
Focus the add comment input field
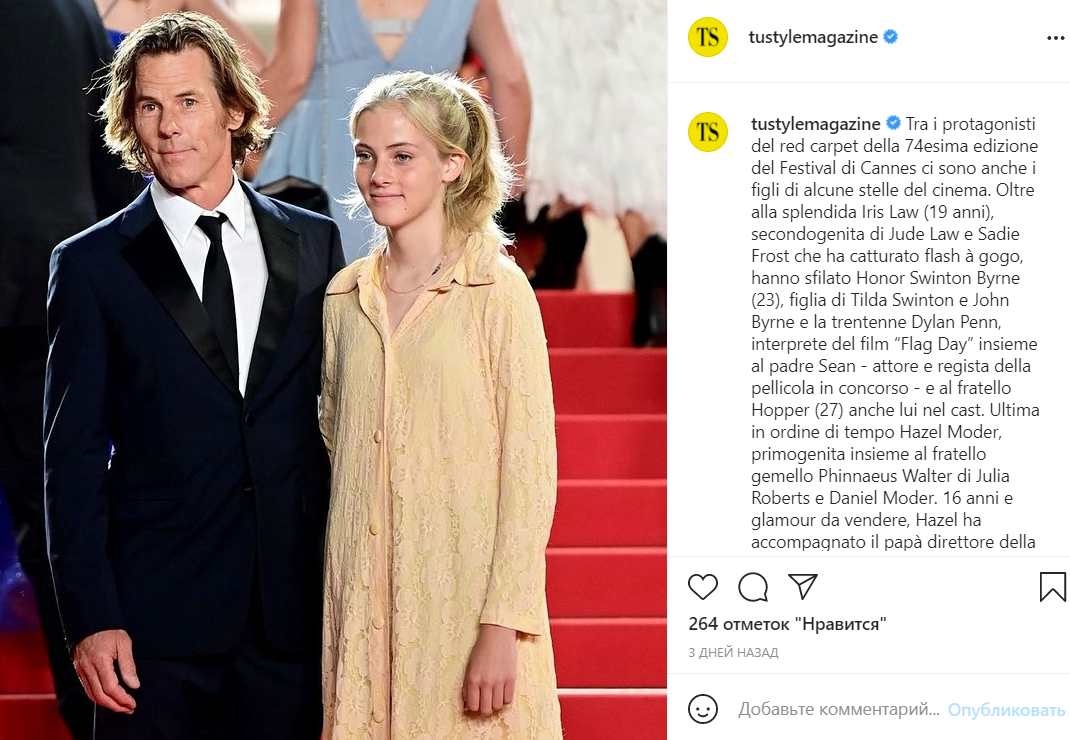839,709
